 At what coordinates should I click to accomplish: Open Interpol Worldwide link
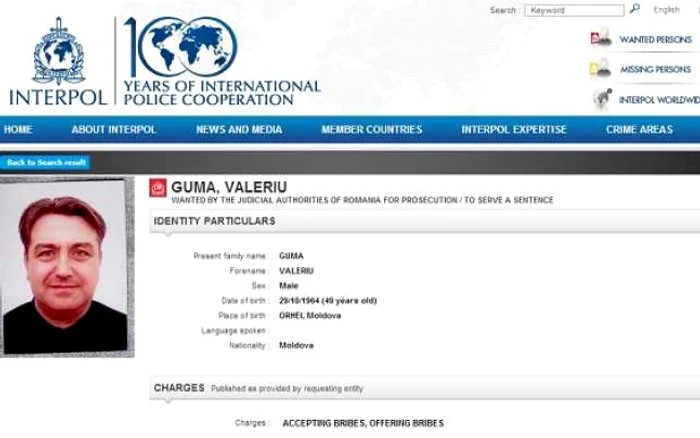(659, 100)
